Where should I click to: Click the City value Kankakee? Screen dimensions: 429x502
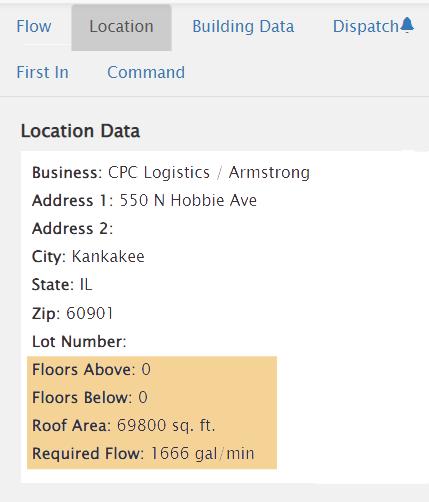(108, 257)
